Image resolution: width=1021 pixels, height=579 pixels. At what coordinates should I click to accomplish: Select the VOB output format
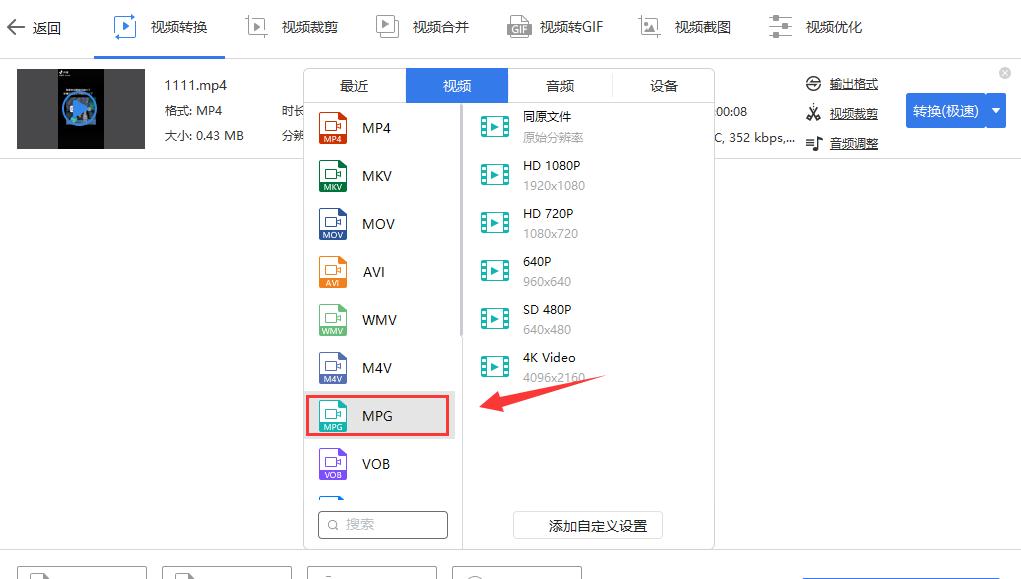tap(377, 463)
